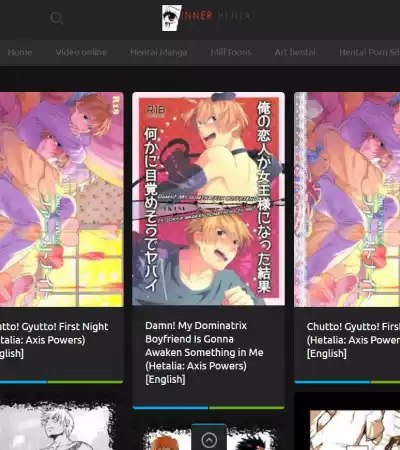Select the Art hentai menu item
The width and height of the screenshot is (400, 450).
tap(295, 52)
